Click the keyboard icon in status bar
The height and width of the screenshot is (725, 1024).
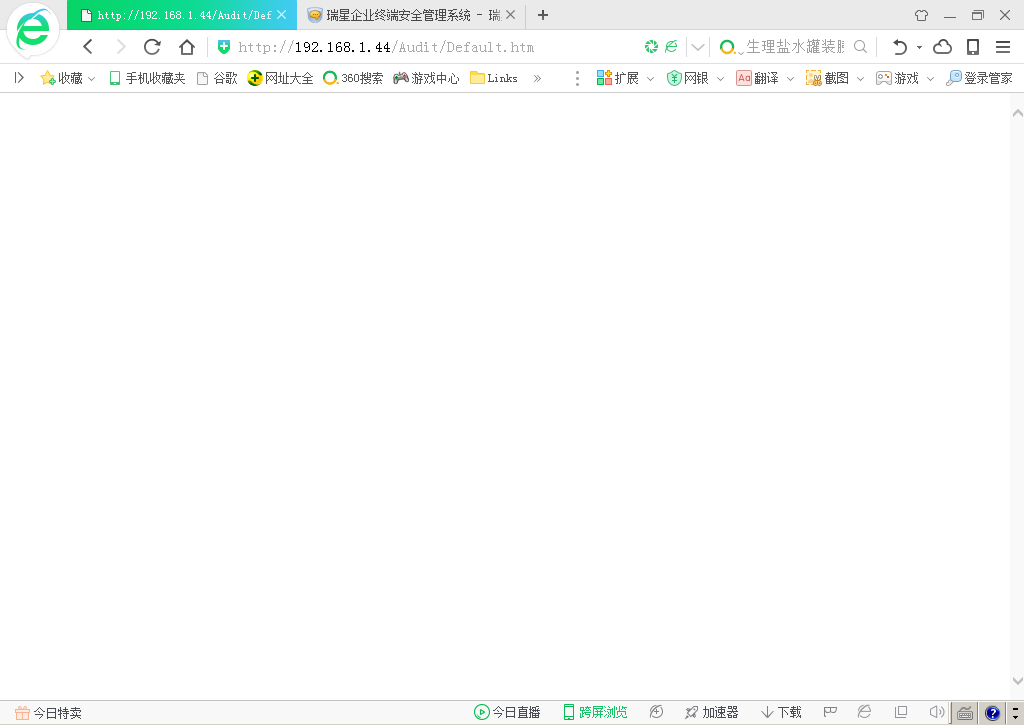point(965,713)
